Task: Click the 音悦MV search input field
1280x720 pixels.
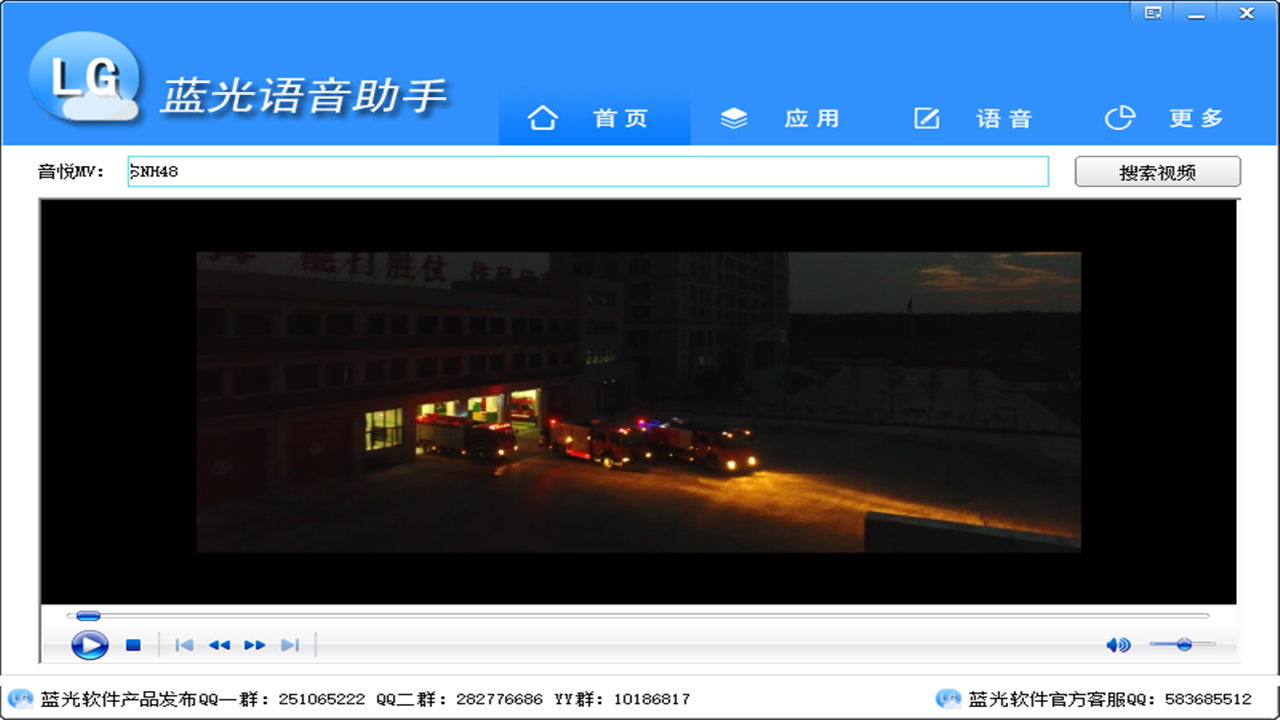Action: click(x=588, y=171)
